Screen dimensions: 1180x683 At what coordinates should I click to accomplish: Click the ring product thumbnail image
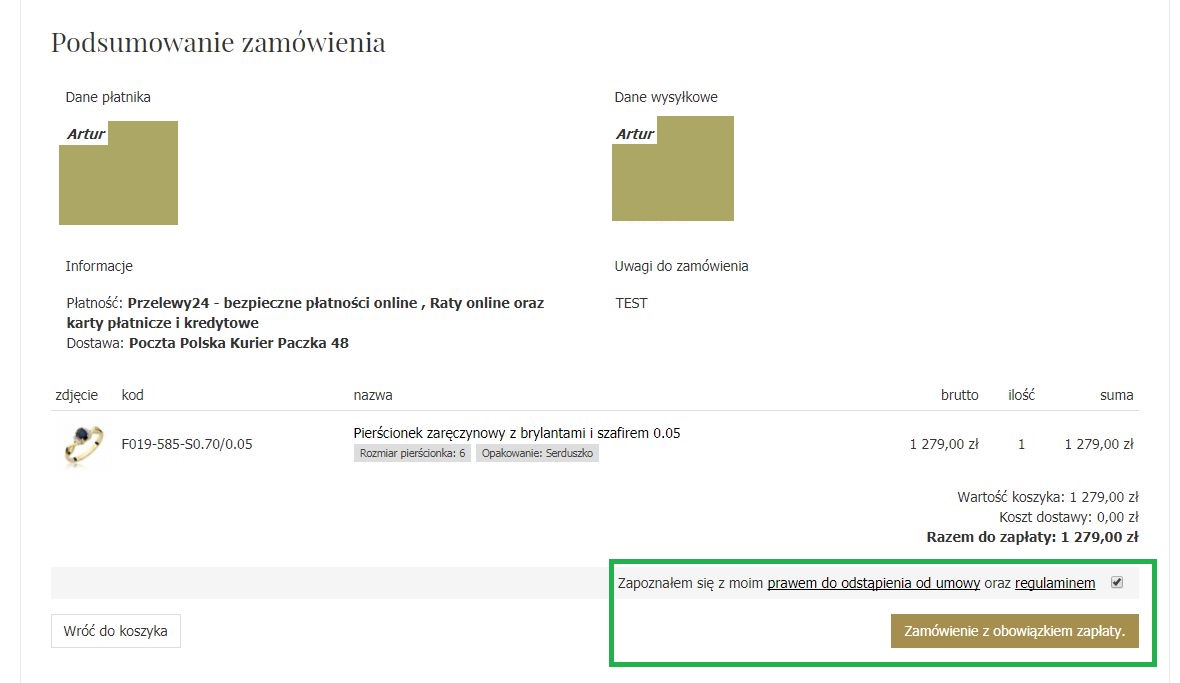pyautogui.click(x=77, y=445)
